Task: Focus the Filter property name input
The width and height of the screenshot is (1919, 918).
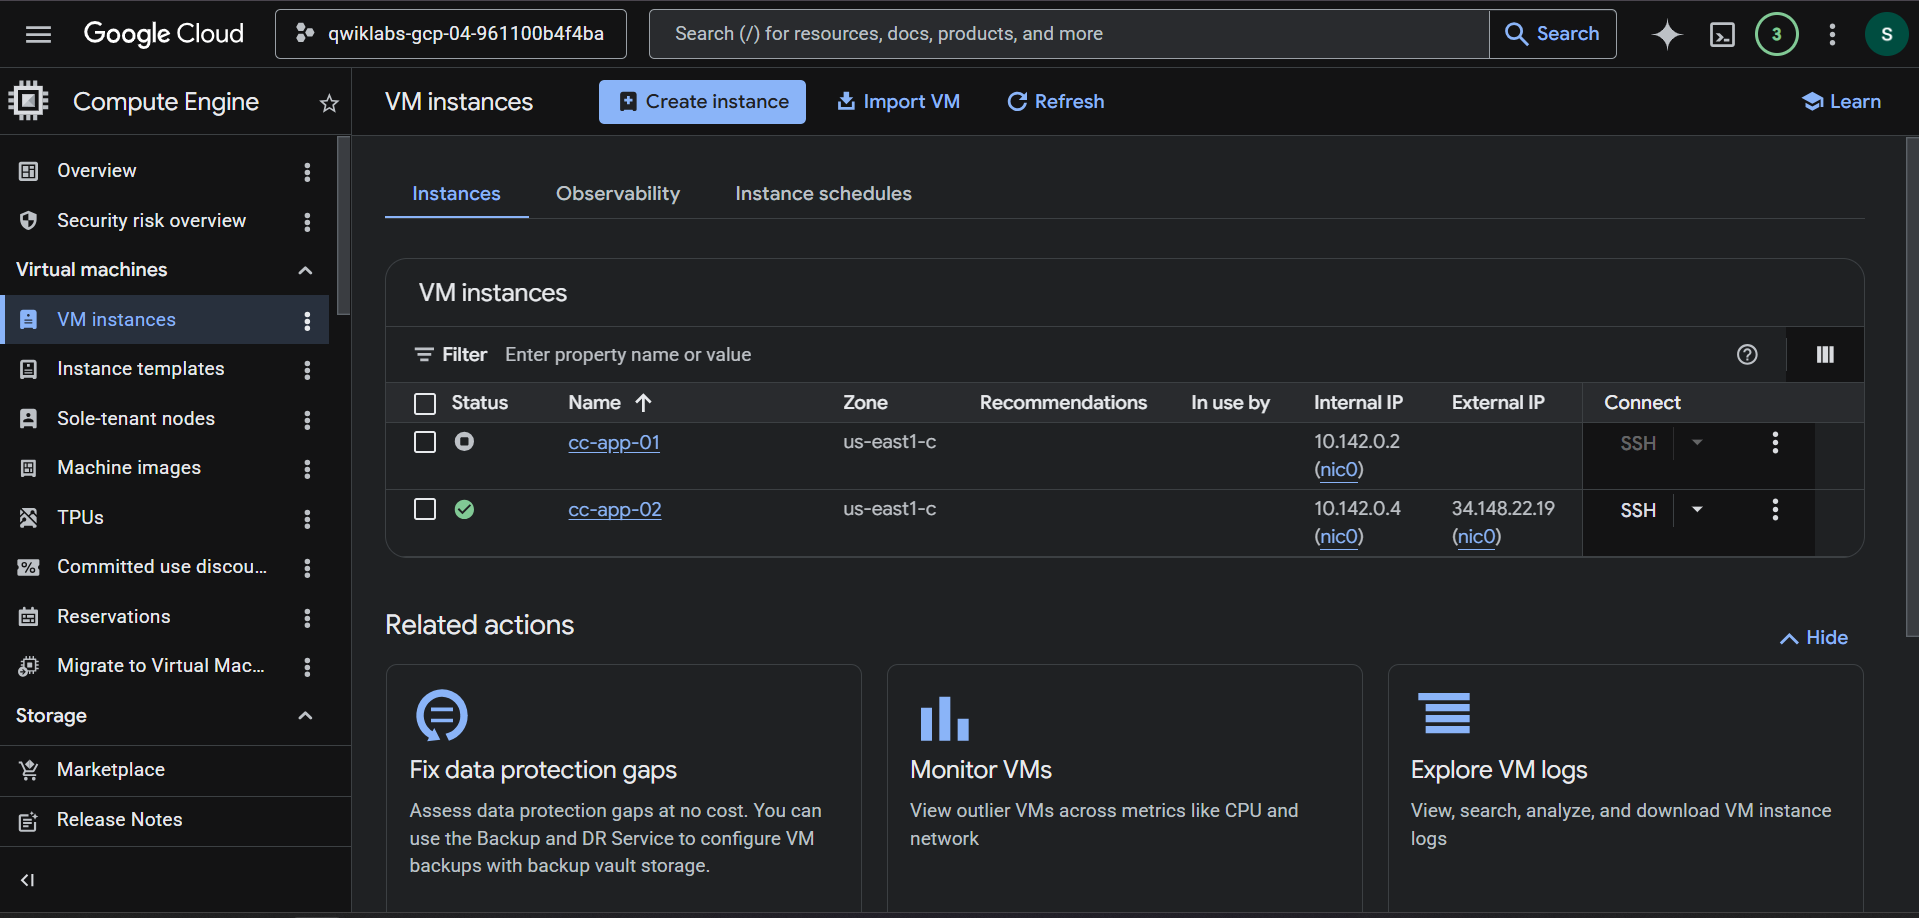Action: (1110, 355)
